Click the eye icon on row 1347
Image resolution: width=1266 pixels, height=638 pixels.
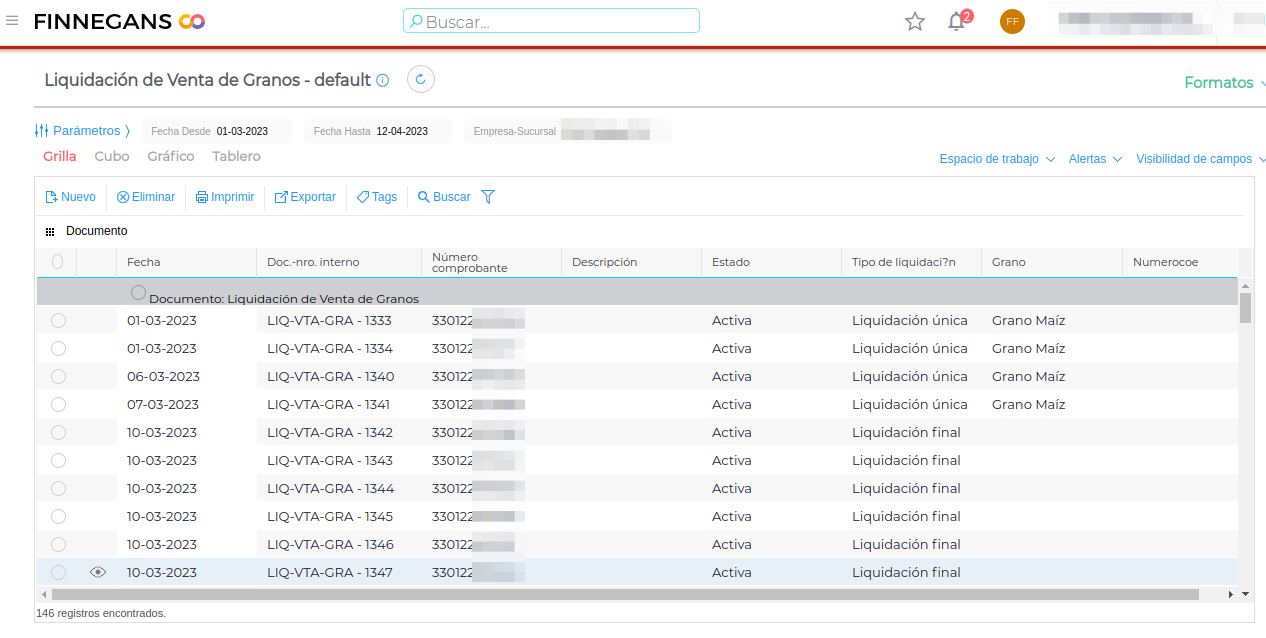pos(97,572)
